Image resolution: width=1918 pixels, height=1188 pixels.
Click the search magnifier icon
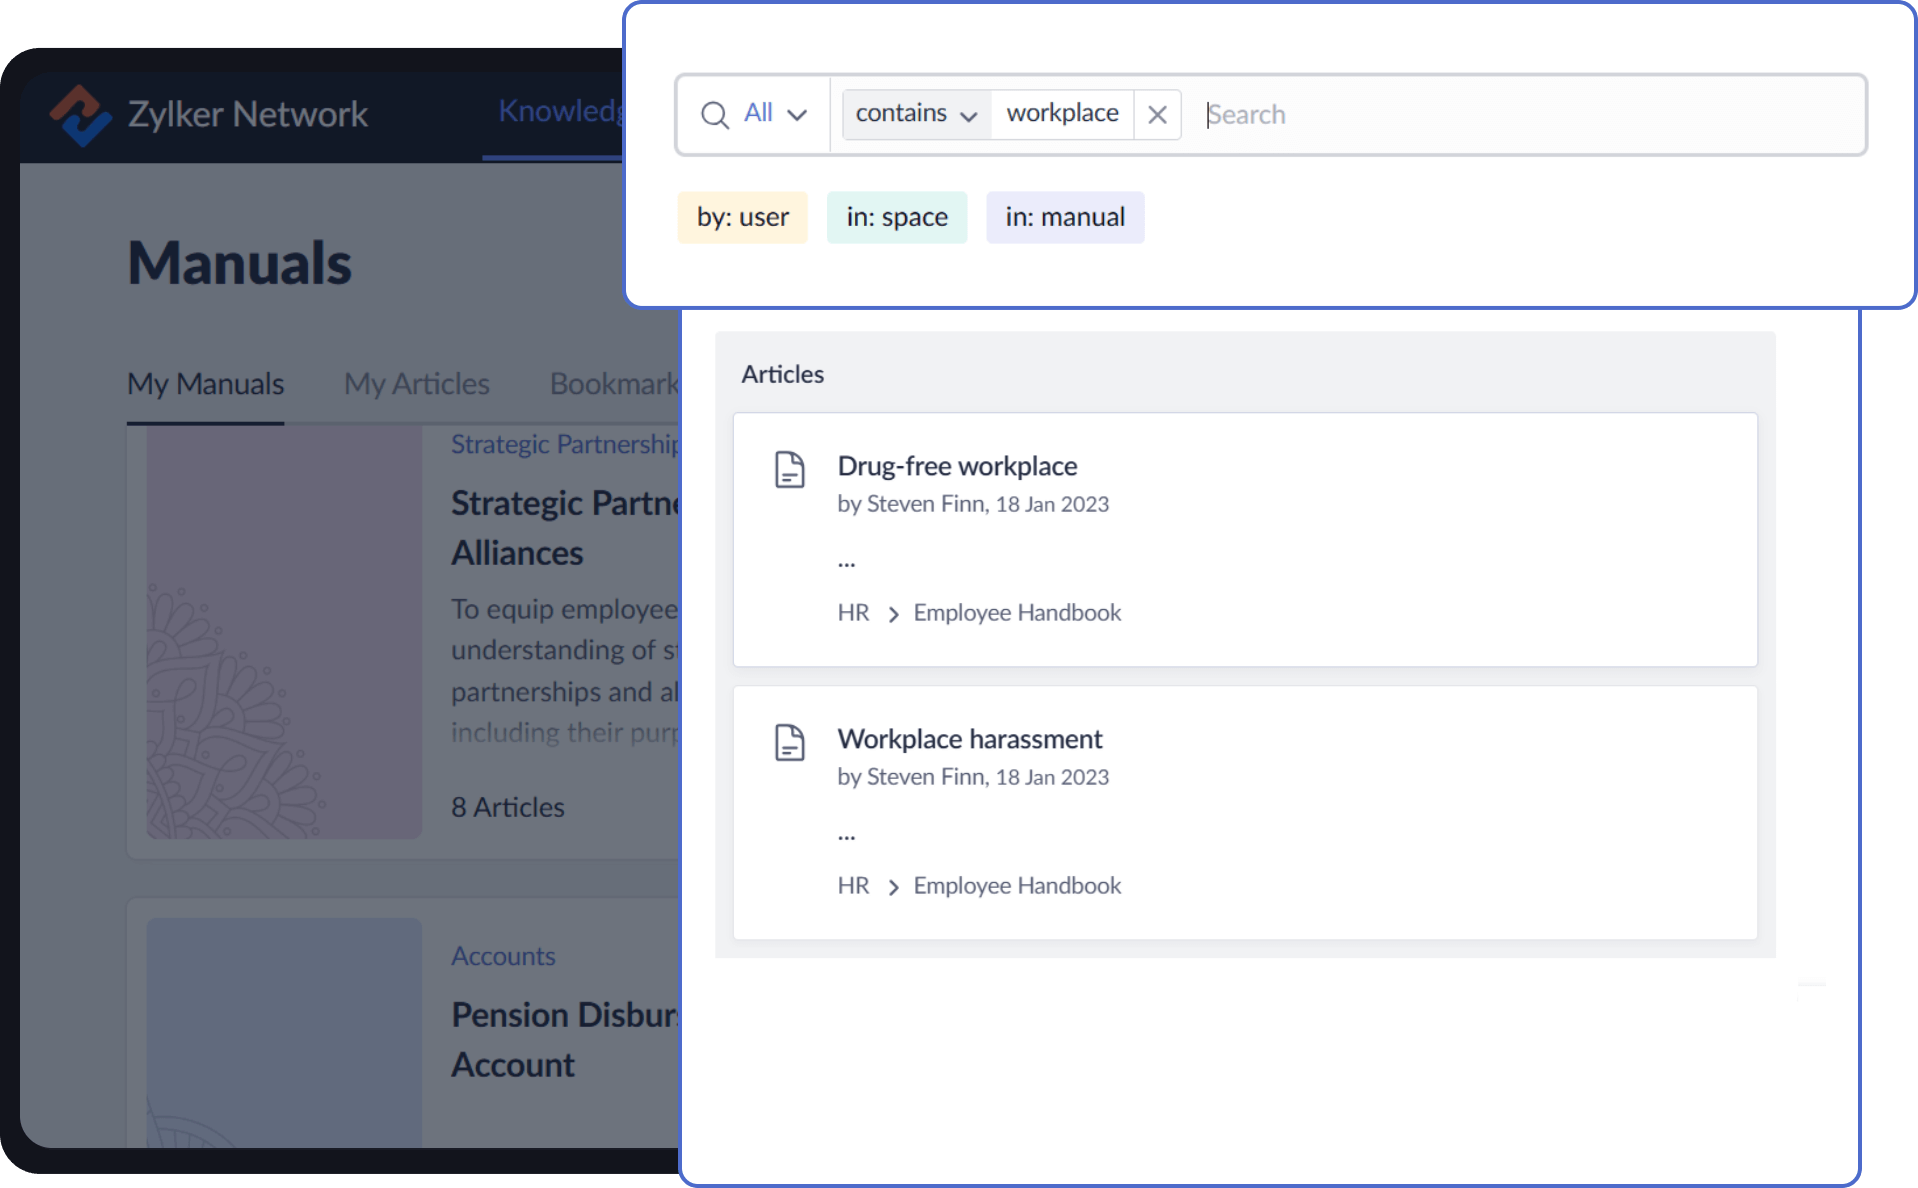[x=714, y=114]
